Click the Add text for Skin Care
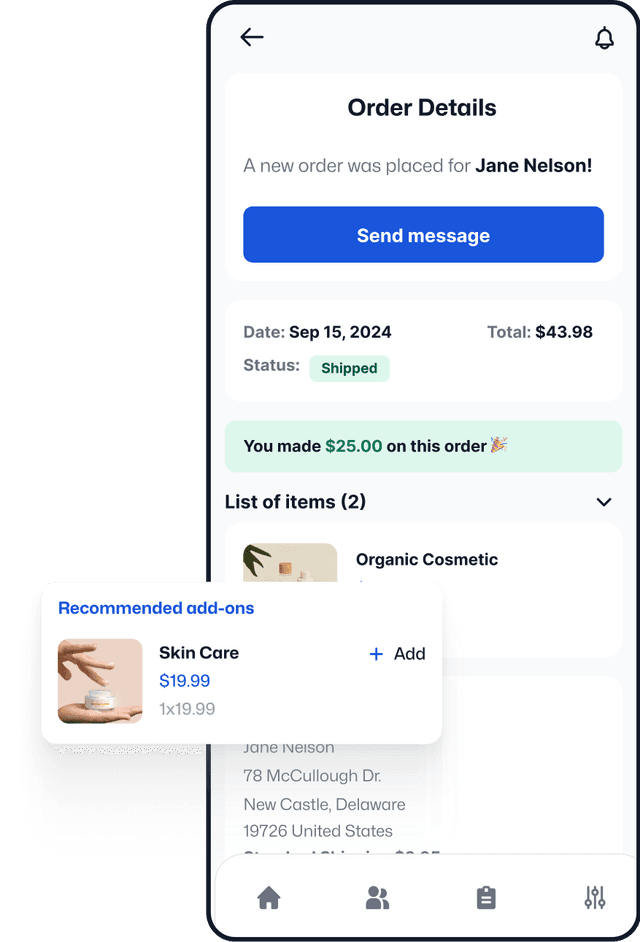The width and height of the screenshot is (640, 942). pyautogui.click(x=409, y=654)
